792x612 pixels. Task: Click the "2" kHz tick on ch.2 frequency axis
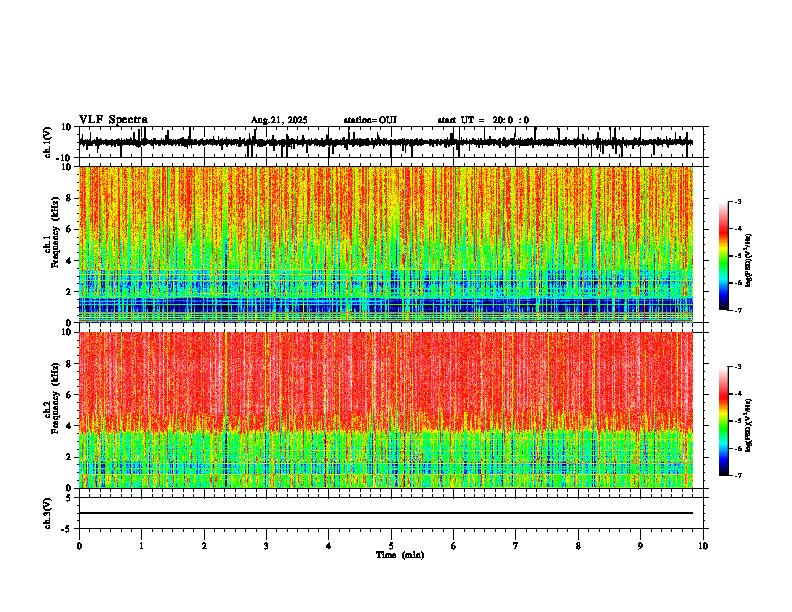point(70,457)
